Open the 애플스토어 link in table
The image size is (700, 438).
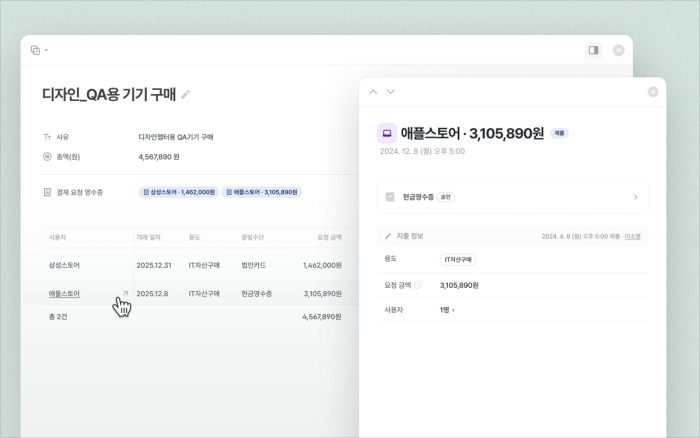[x=64, y=294]
